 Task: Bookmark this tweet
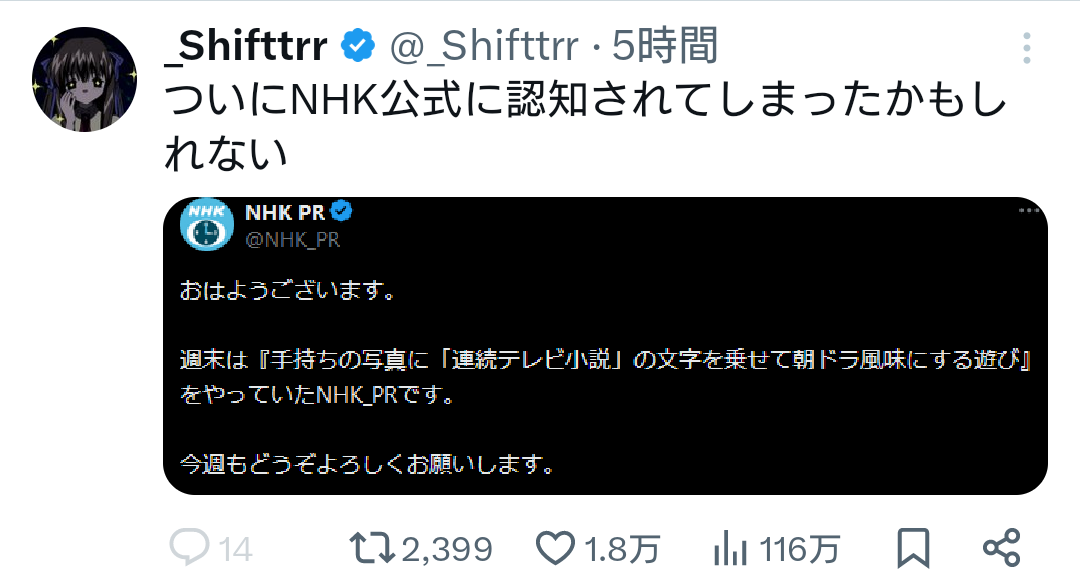(x=912, y=547)
